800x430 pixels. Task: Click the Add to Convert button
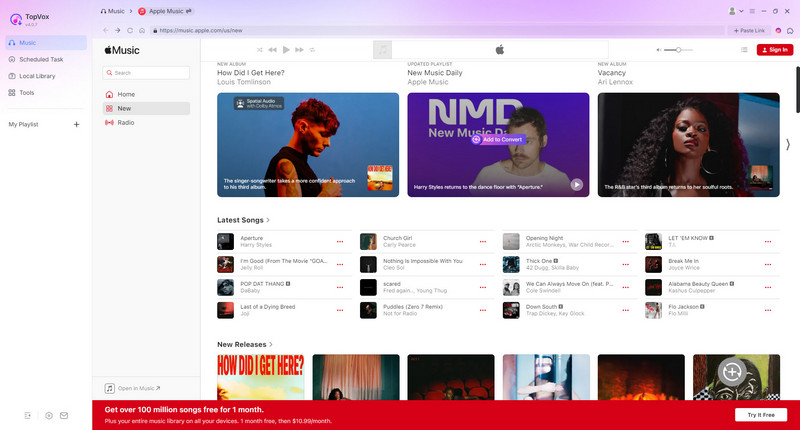pos(498,139)
